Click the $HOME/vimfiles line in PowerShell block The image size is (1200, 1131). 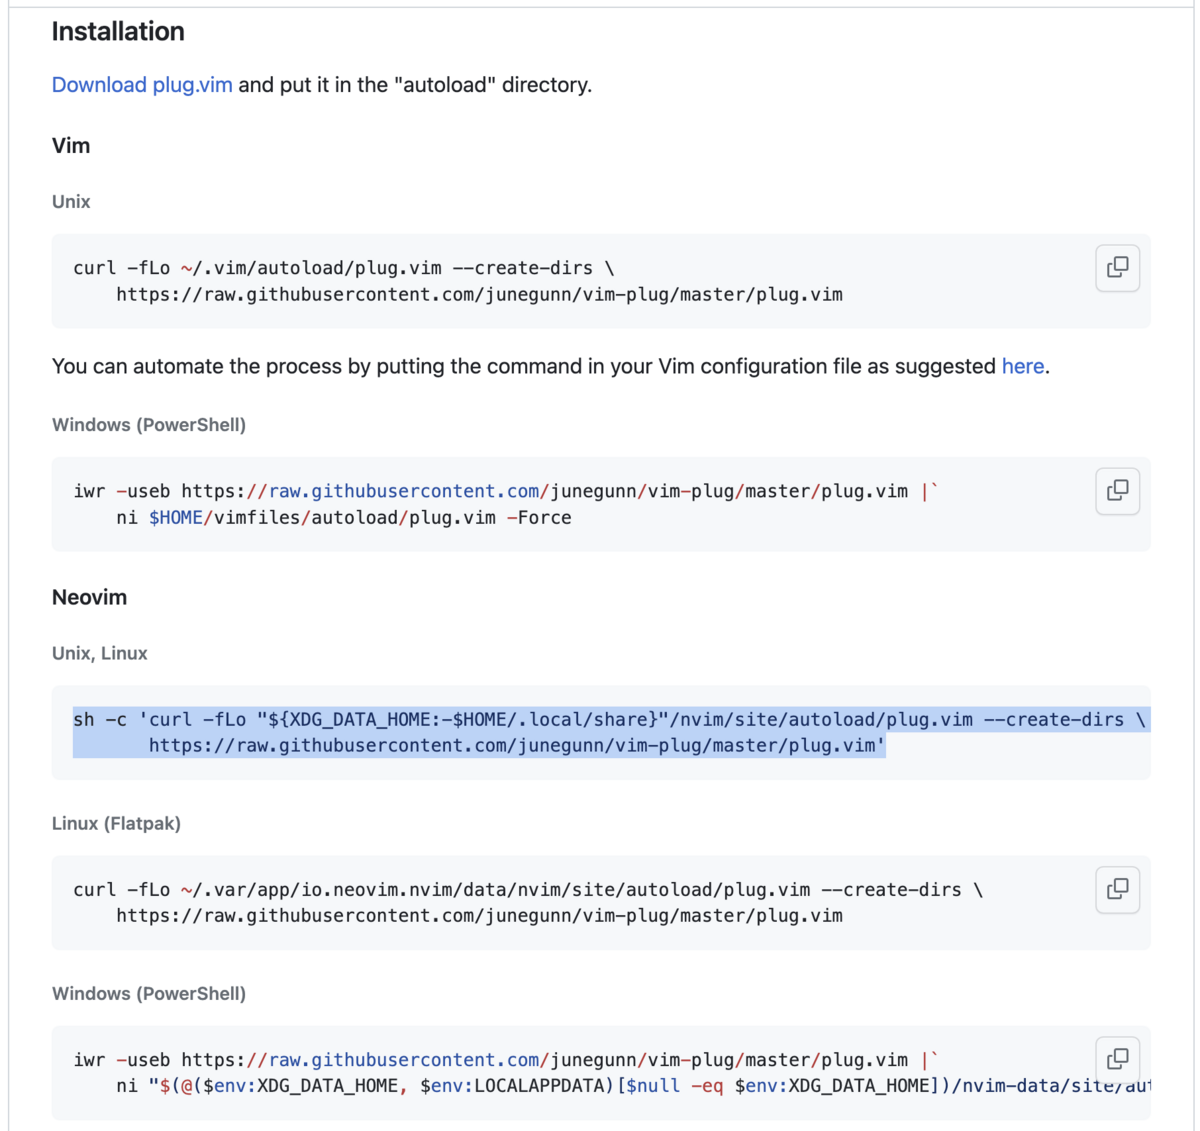tap(344, 518)
